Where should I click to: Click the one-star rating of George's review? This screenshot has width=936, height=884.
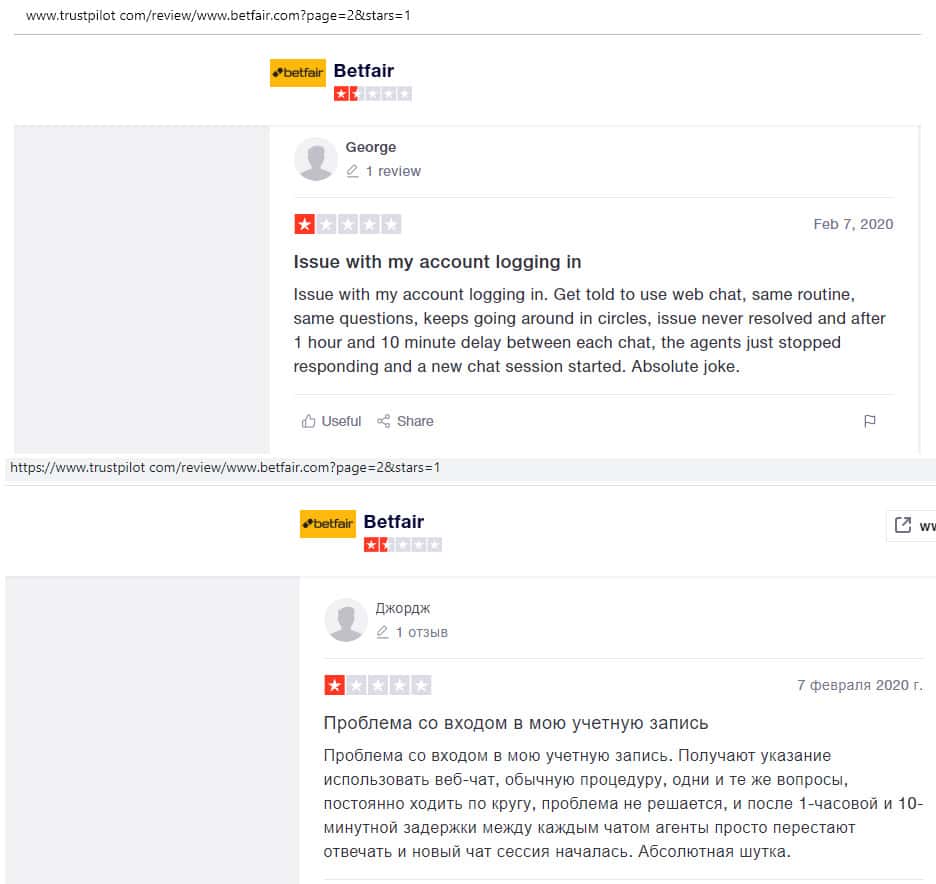click(x=347, y=224)
